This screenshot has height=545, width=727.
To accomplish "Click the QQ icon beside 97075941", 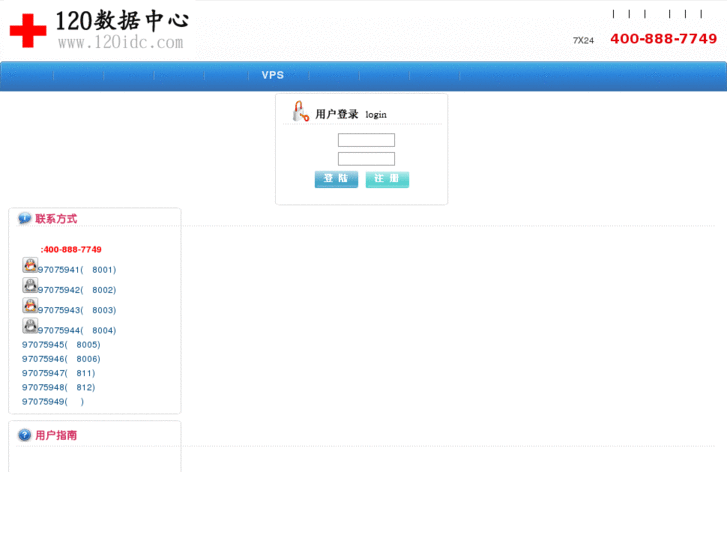I will (30, 265).
